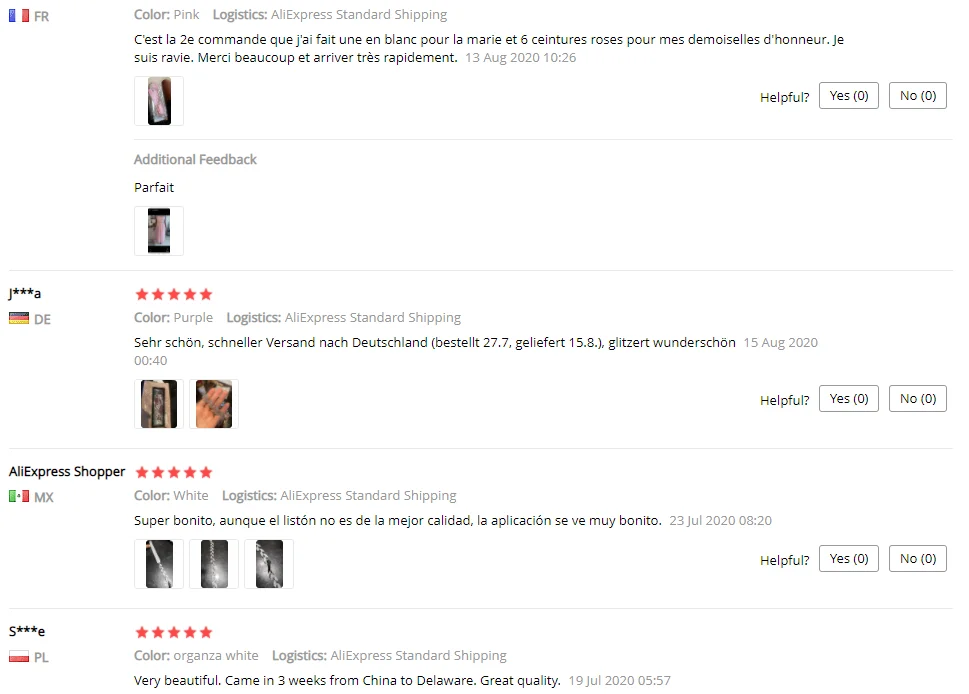Click the five-star rating of J***a's review
Viewport: 969px width, 694px height.
tap(174, 294)
